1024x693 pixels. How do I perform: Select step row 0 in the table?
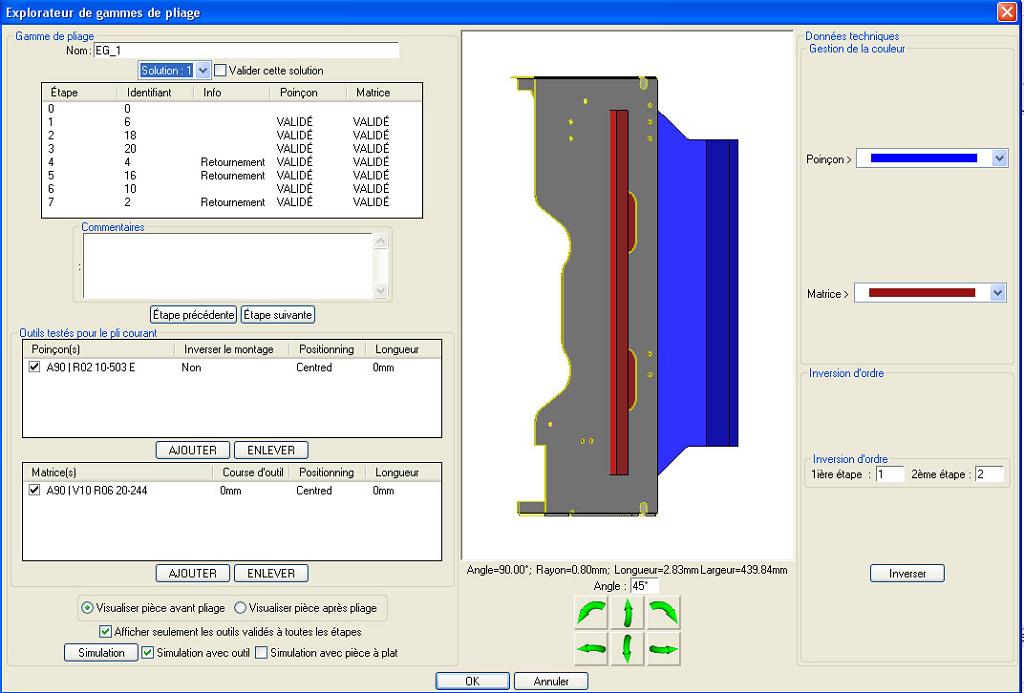click(x=232, y=108)
